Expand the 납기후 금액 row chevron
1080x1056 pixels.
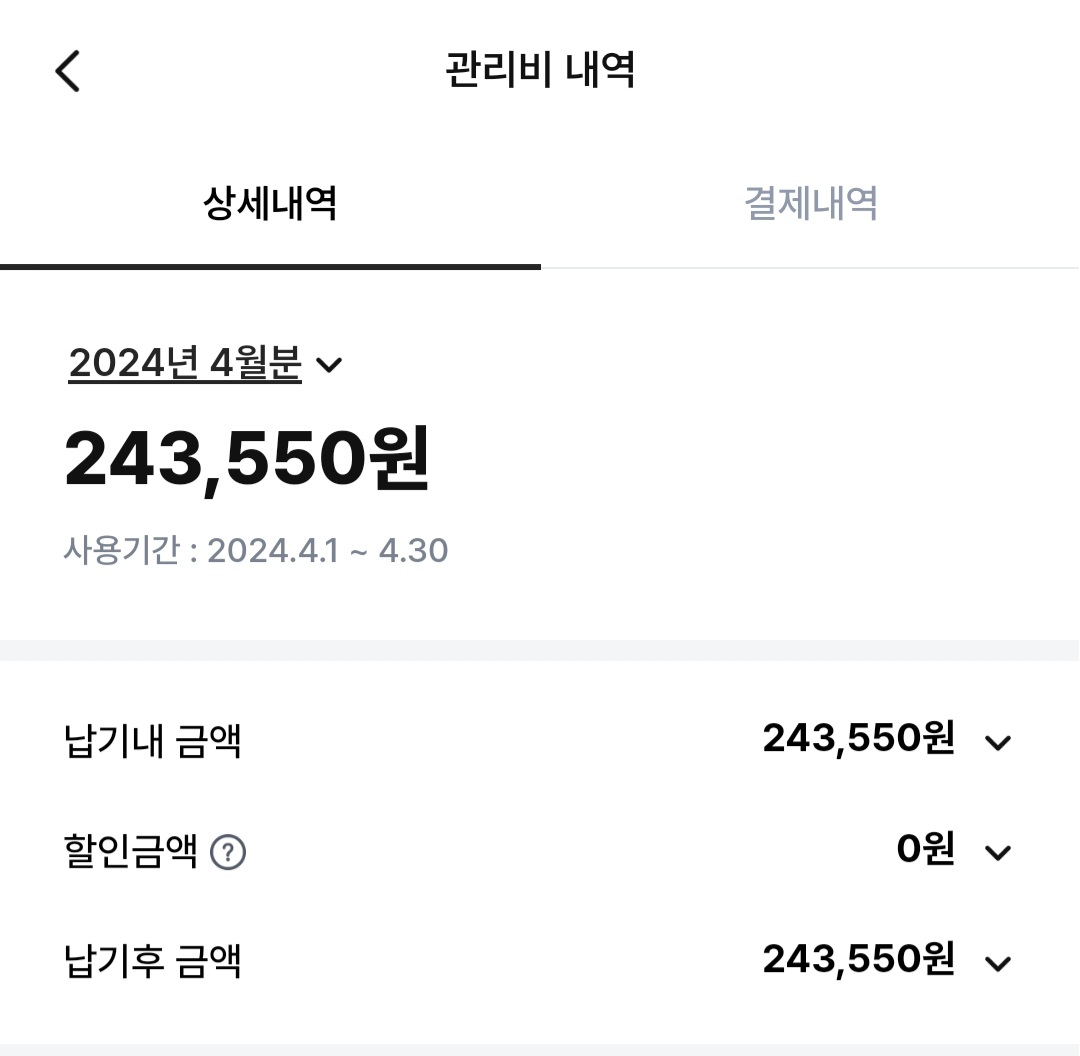point(998,963)
